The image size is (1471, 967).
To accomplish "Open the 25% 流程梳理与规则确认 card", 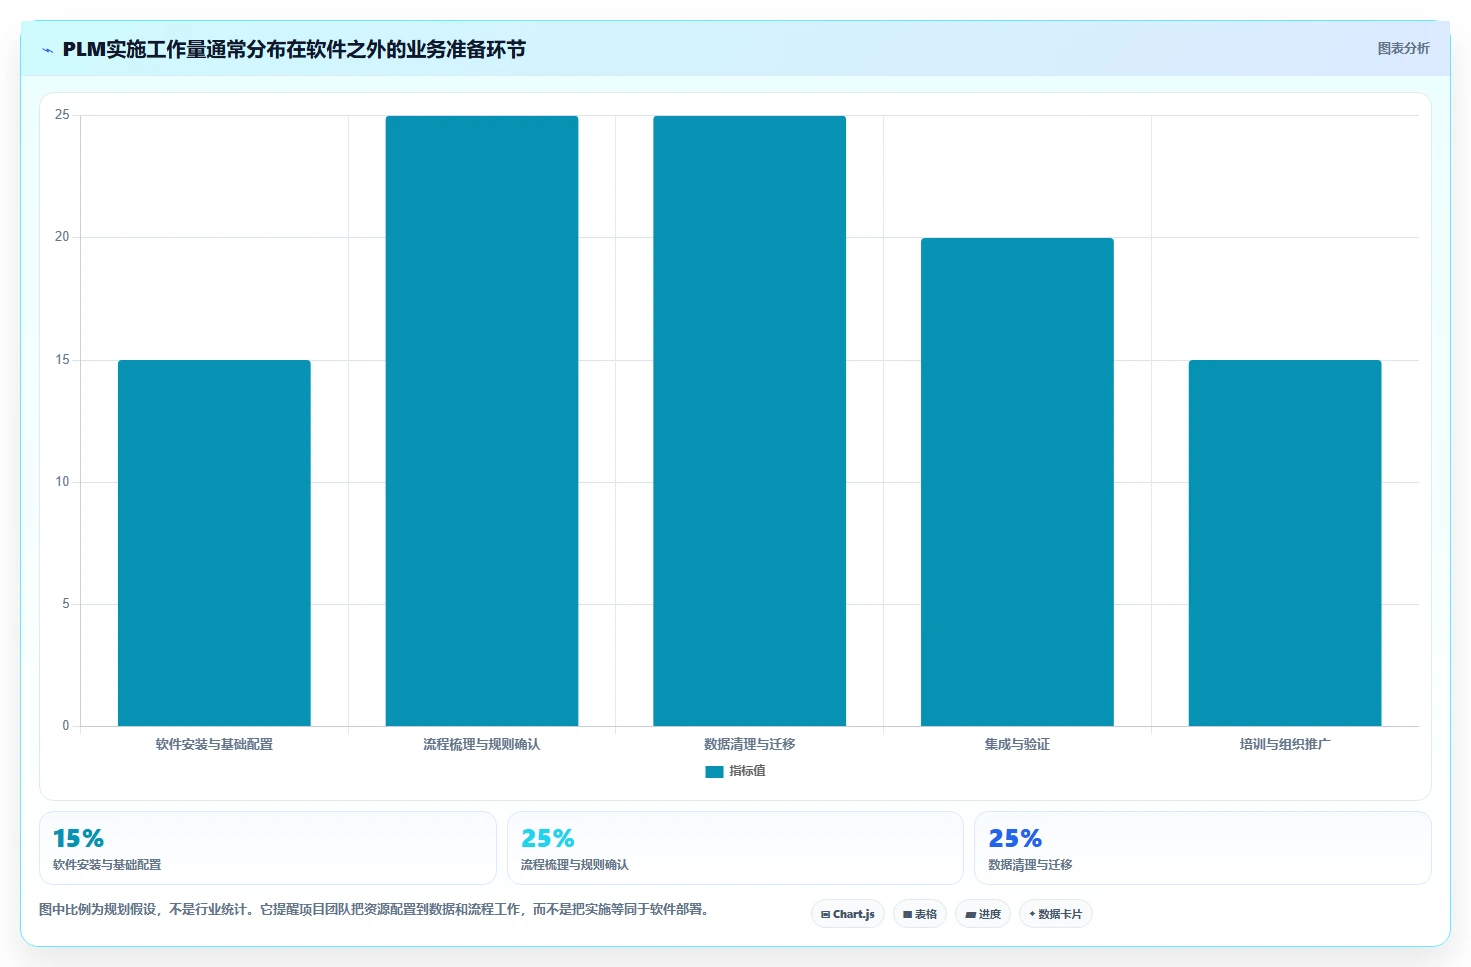I will pyautogui.click(x=735, y=848).
